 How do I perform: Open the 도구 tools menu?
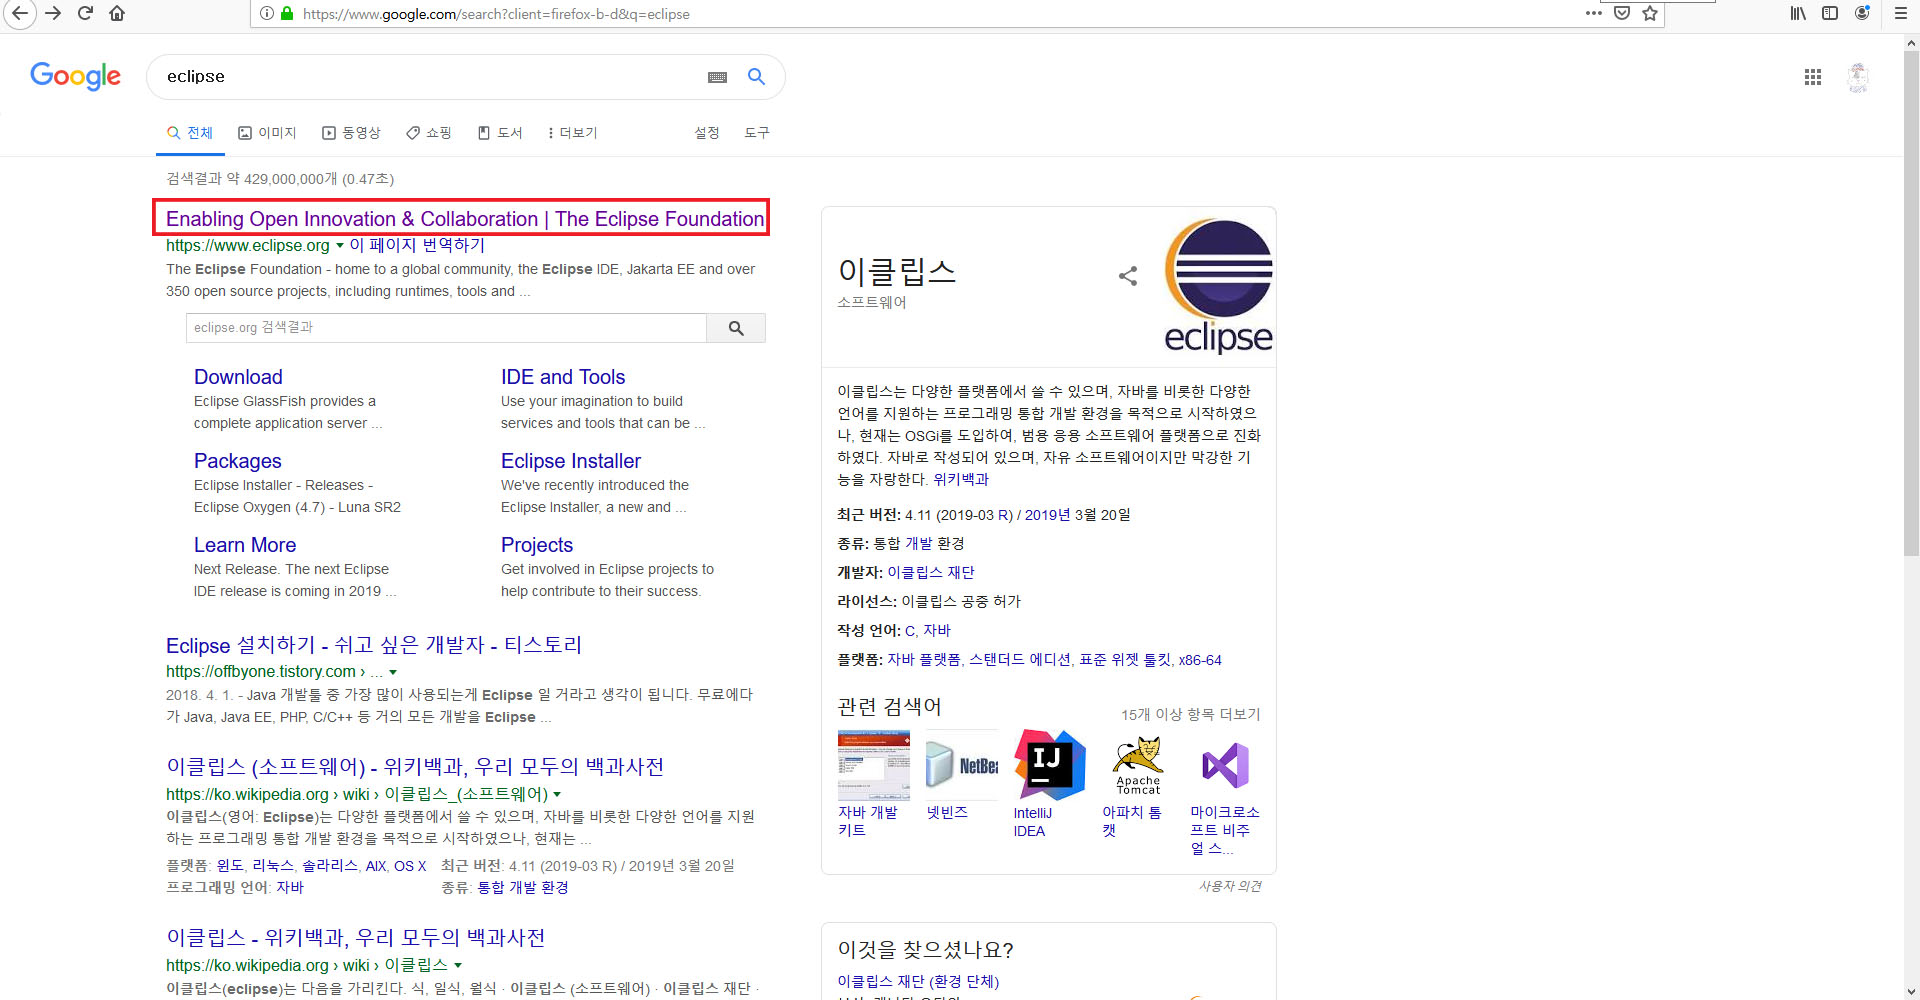coord(757,133)
